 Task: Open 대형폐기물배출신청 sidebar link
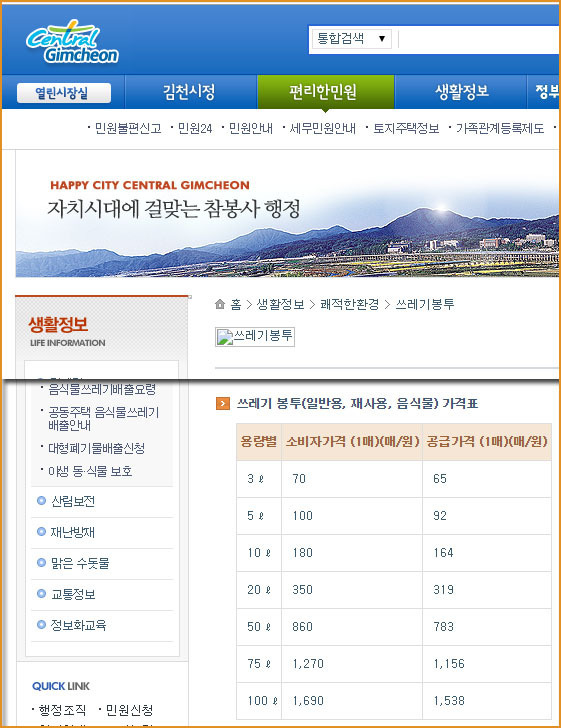click(x=97, y=448)
